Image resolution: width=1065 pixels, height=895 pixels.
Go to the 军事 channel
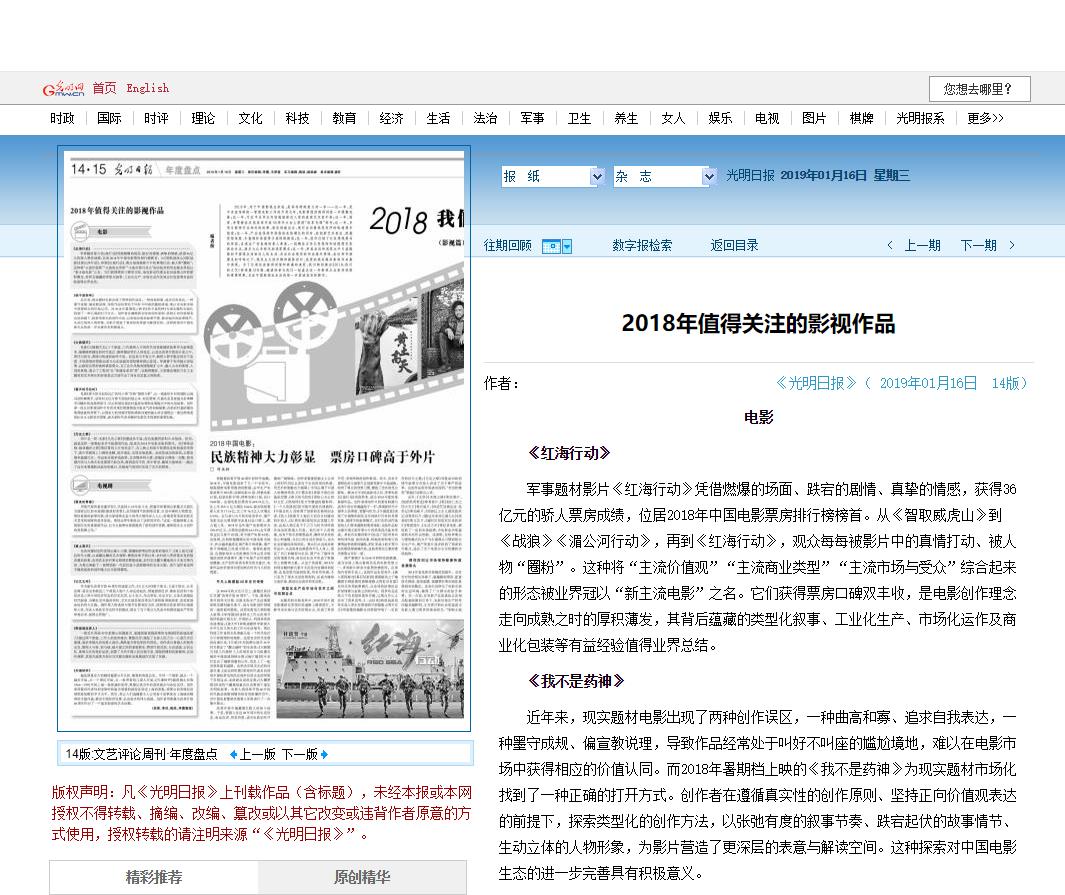tap(532, 118)
